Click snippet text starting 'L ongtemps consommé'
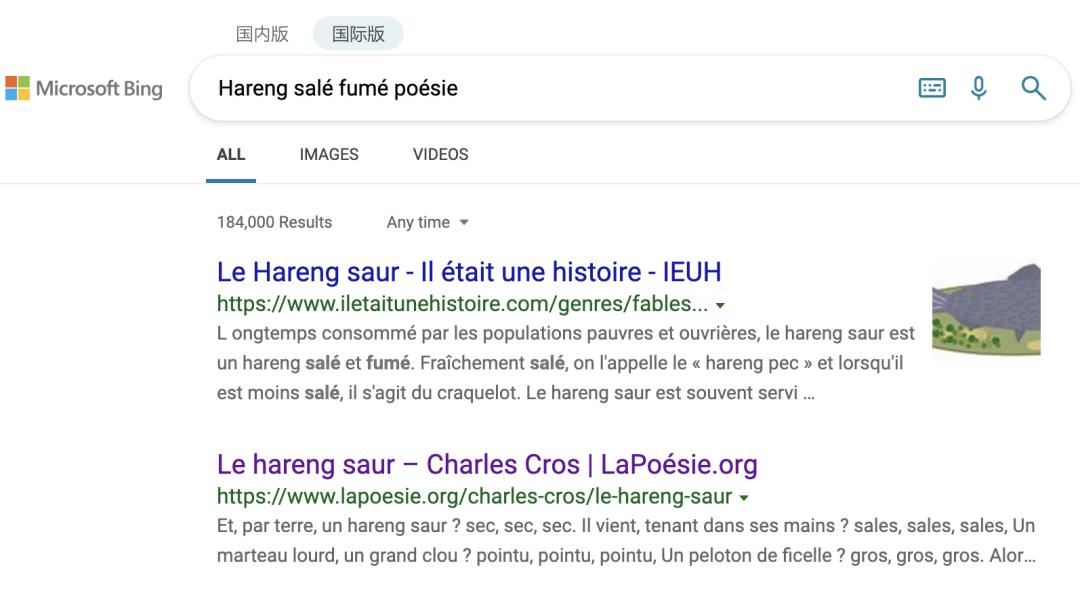 pyautogui.click(x=565, y=363)
